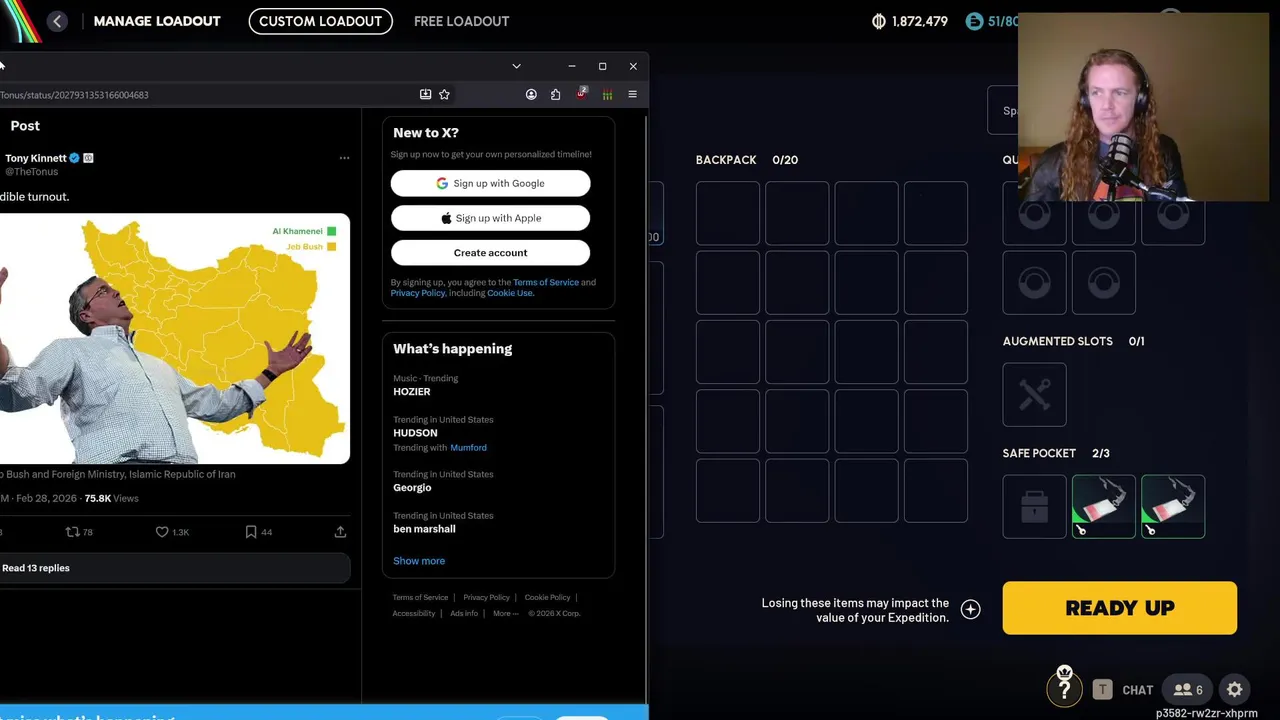This screenshot has height=720, width=1280.
Task: Bookmark this page with the star icon
Action: click(x=444, y=94)
